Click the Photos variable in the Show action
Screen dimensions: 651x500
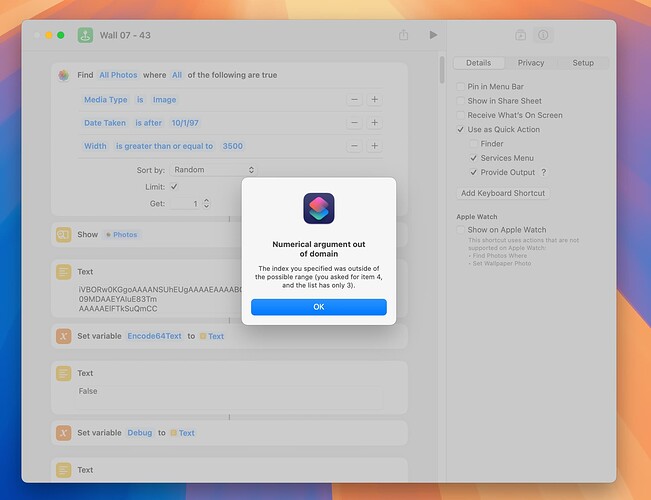click(x=122, y=235)
